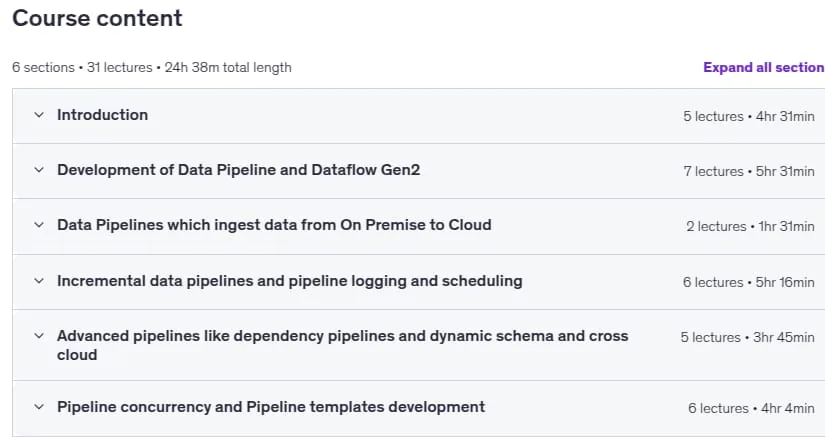Expand the Introduction section chevron
Image resolution: width=825 pixels, height=437 pixels.
click(x=39, y=115)
